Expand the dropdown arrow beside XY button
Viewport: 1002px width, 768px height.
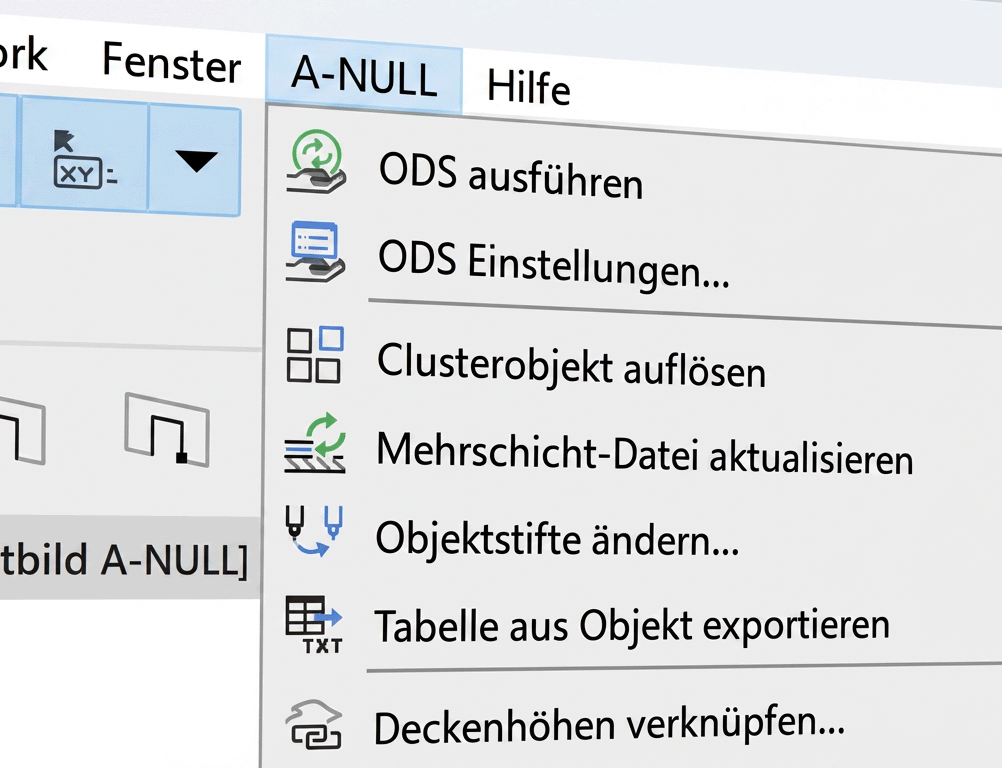[195, 160]
